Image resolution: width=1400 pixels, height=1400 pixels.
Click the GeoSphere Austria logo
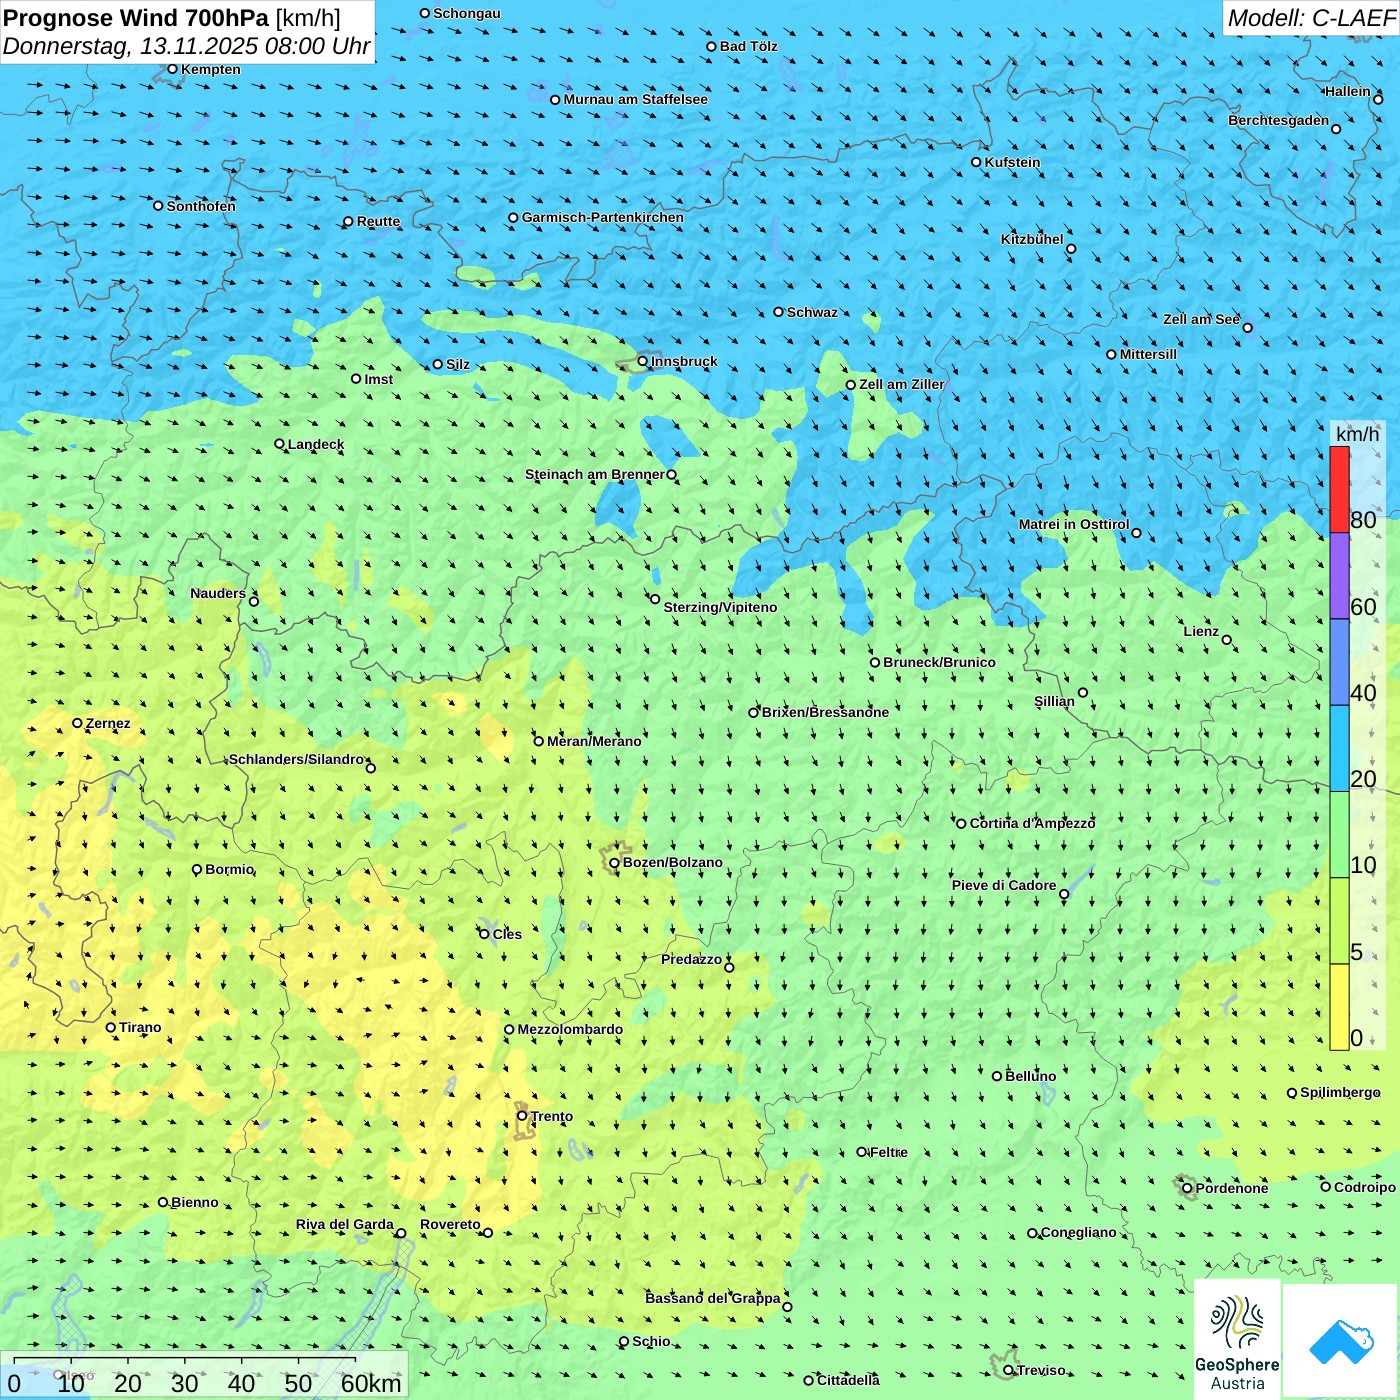pos(1237,1339)
